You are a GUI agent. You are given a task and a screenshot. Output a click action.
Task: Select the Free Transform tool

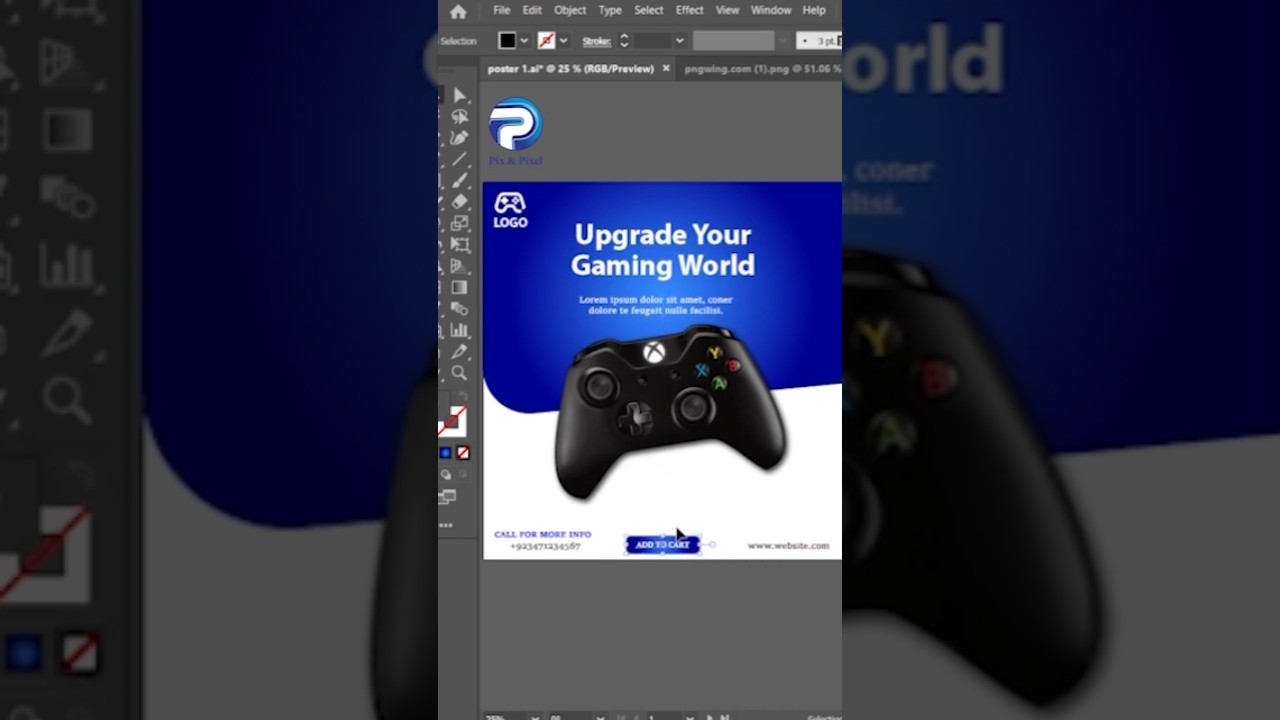[460, 245]
